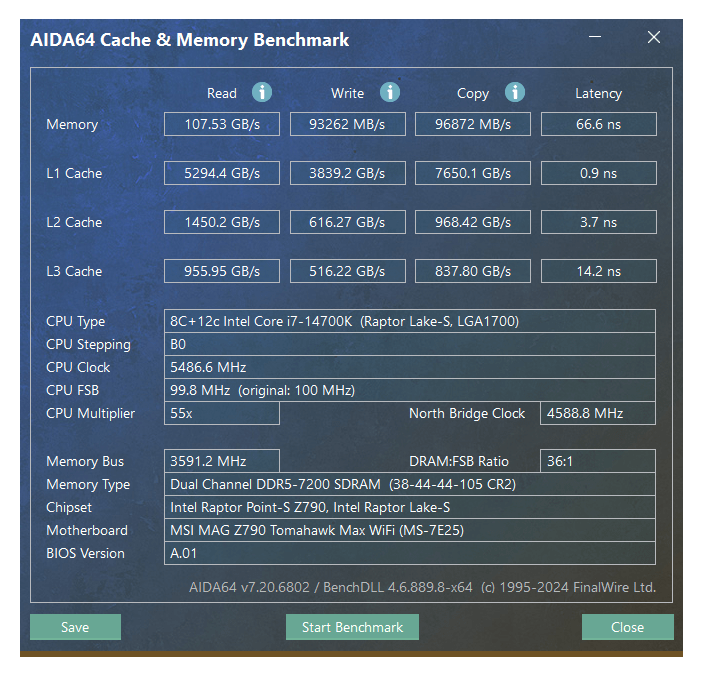This screenshot has width=710, height=678.
Task: Select the CPU Clock 5486.6 MHz field
Action: 409,367
